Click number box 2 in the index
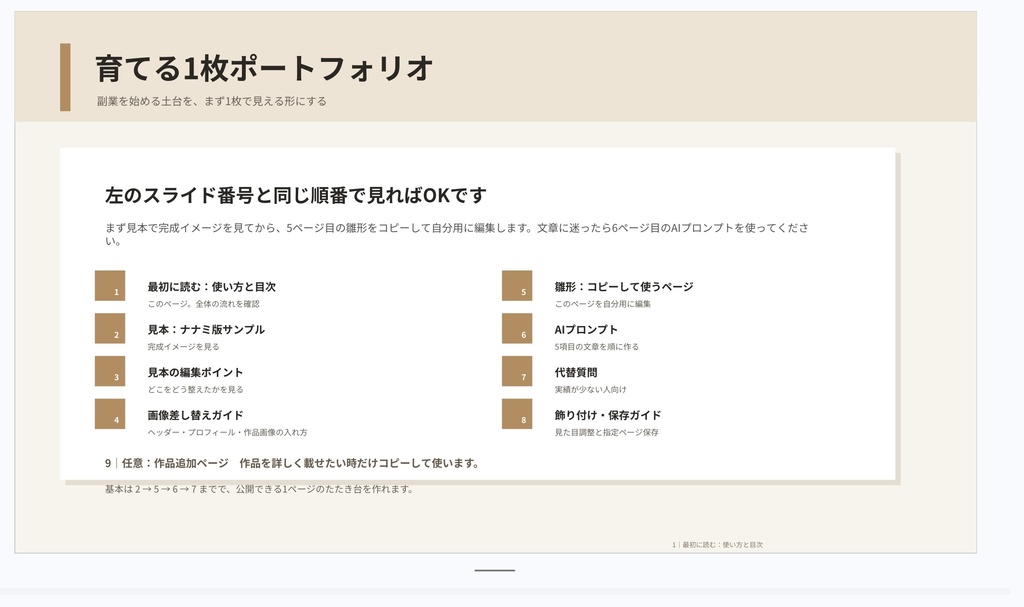 [x=110, y=328]
